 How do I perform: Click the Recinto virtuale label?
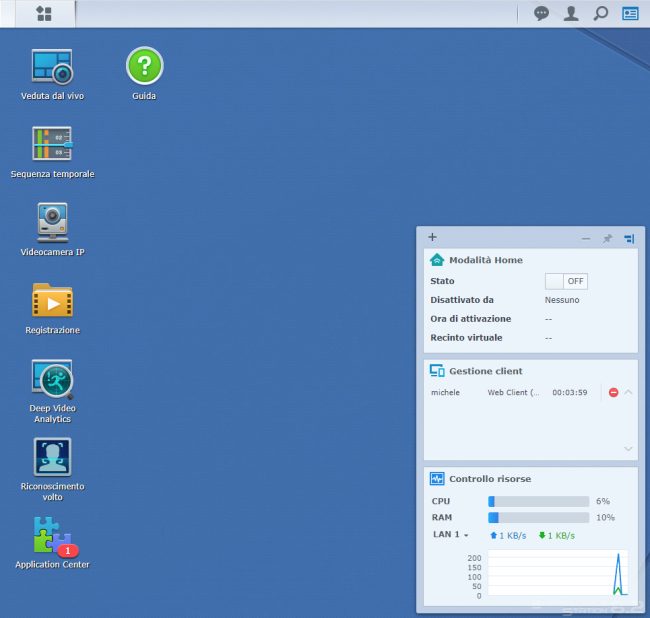pyautogui.click(x=466, y=337)
